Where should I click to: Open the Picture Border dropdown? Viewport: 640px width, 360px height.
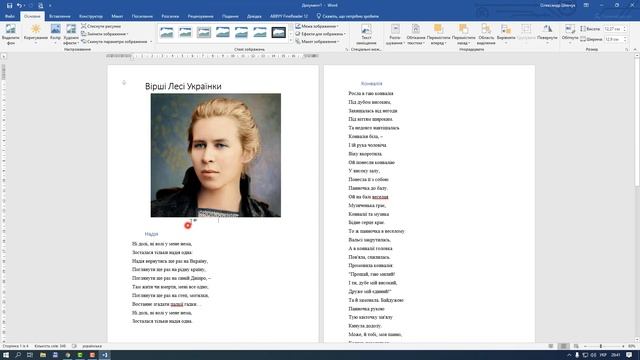tap(318, 26)
